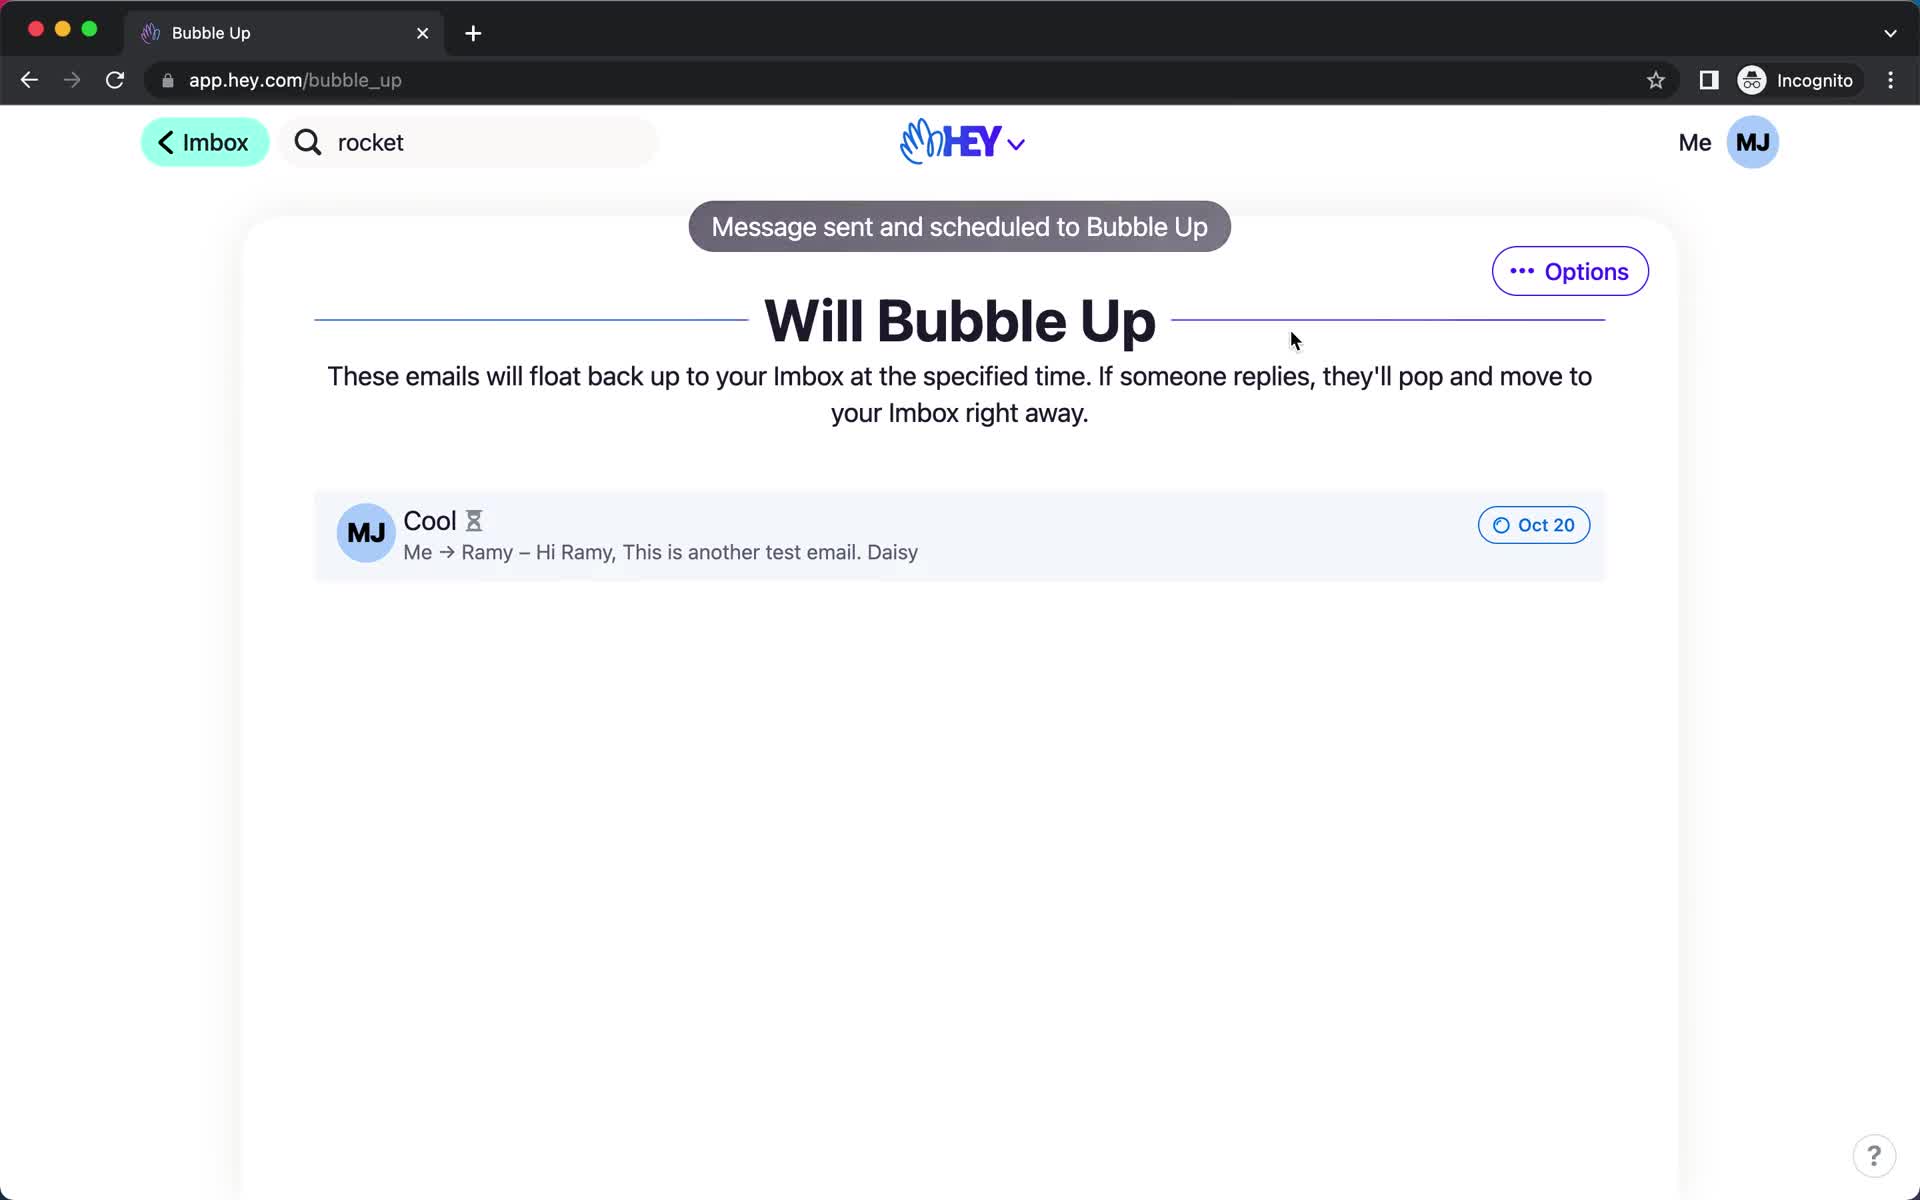Viewport: 1920px width, 1200px height.
Task: Click the clock icon next to Oct 20
Action: (x=1501, y=524)
